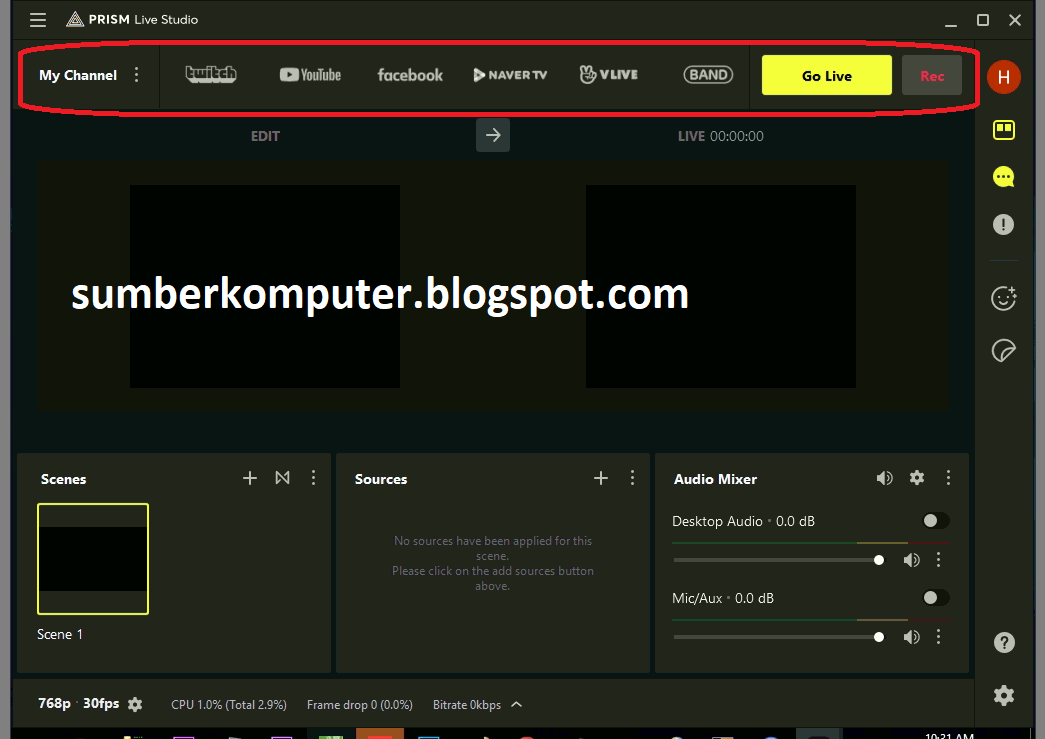Open Audio Mixer advanced settings gear
1045x739 pixels.
tap(917, 478)
